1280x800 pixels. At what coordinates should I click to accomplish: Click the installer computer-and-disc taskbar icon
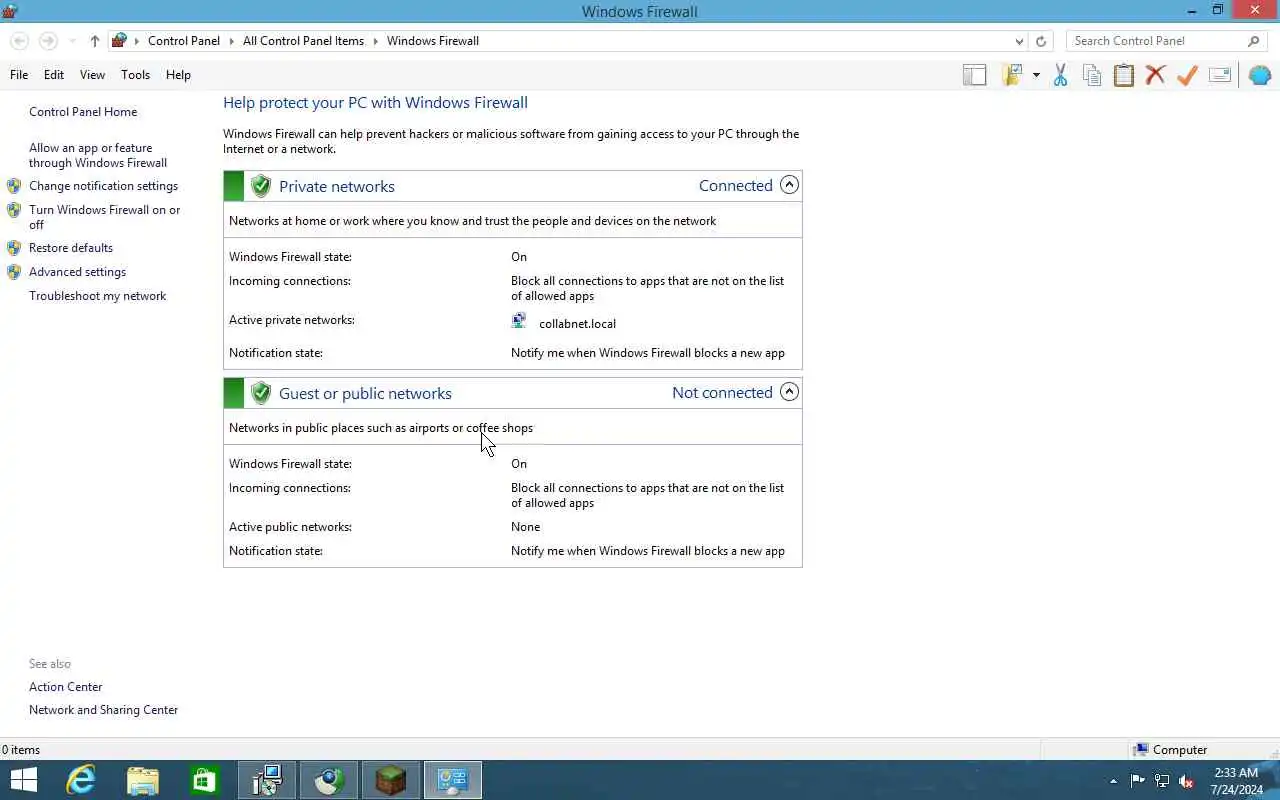point(267,780)
